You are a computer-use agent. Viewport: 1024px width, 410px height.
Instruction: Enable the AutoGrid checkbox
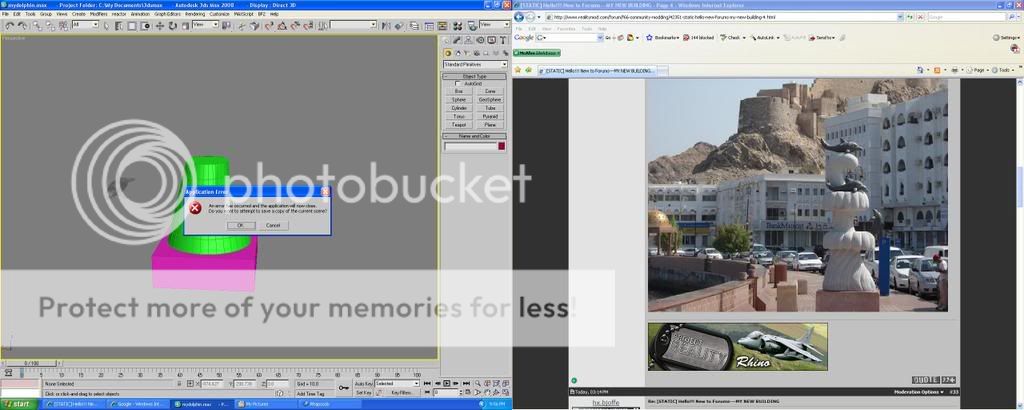point(458,83)
